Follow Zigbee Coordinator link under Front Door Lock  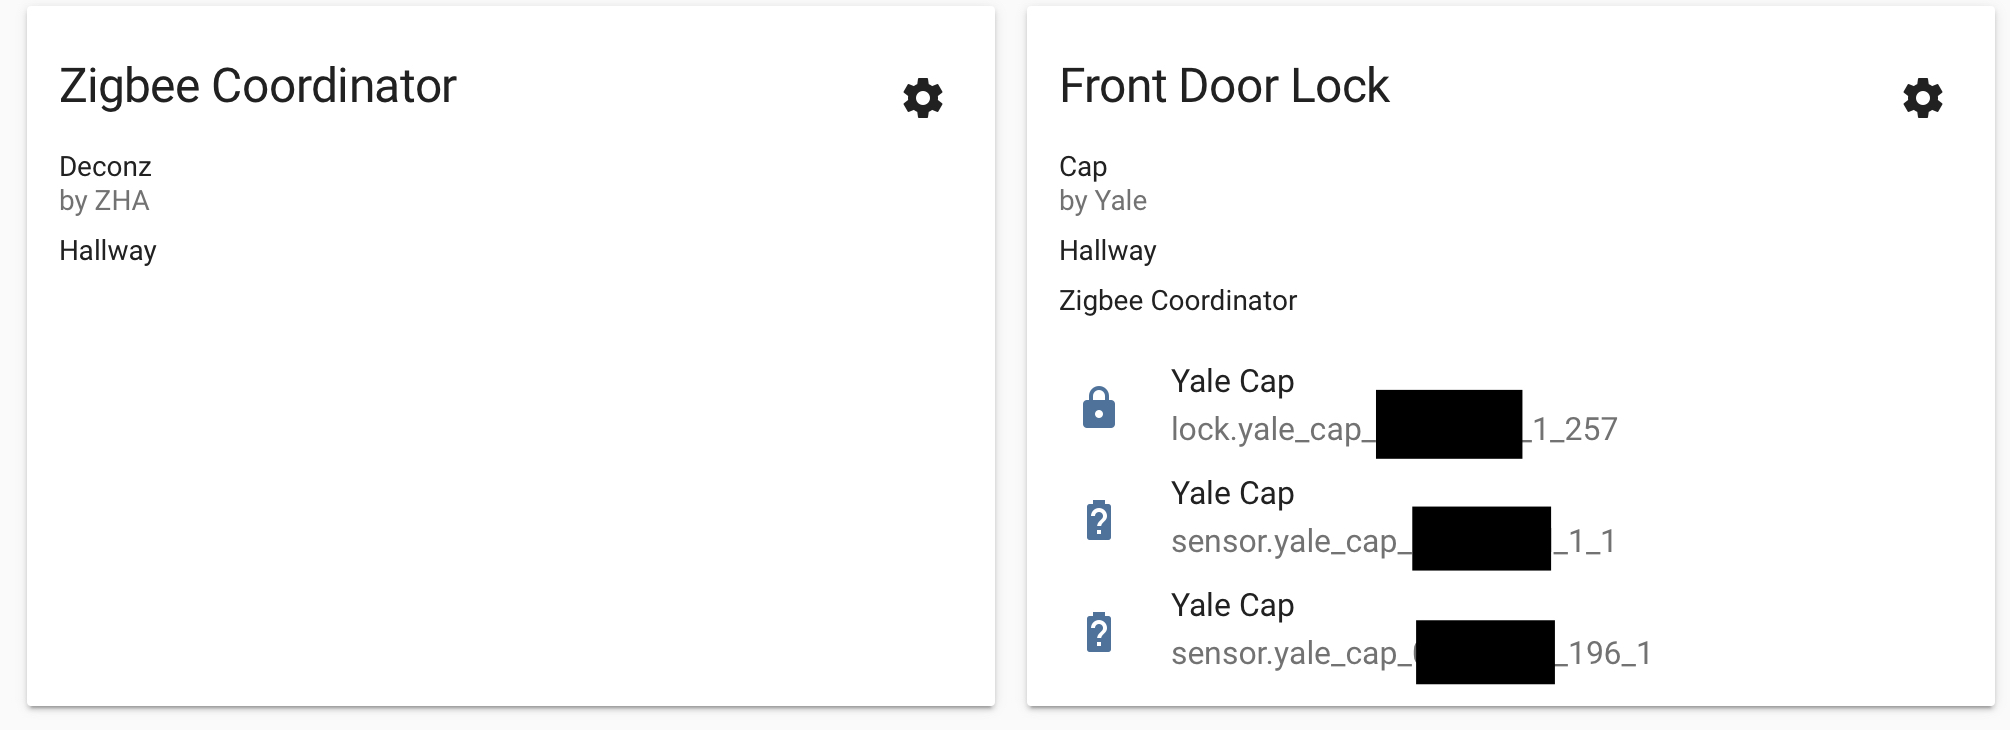tap(1178, 300)
